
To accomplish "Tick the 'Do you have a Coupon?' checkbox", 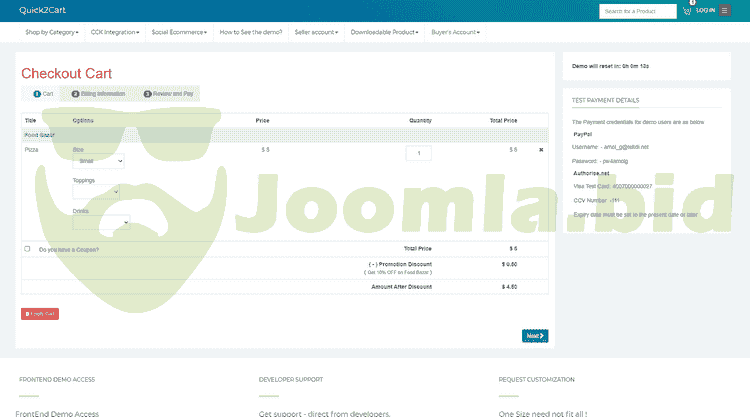I will click(x=27, y=249).
